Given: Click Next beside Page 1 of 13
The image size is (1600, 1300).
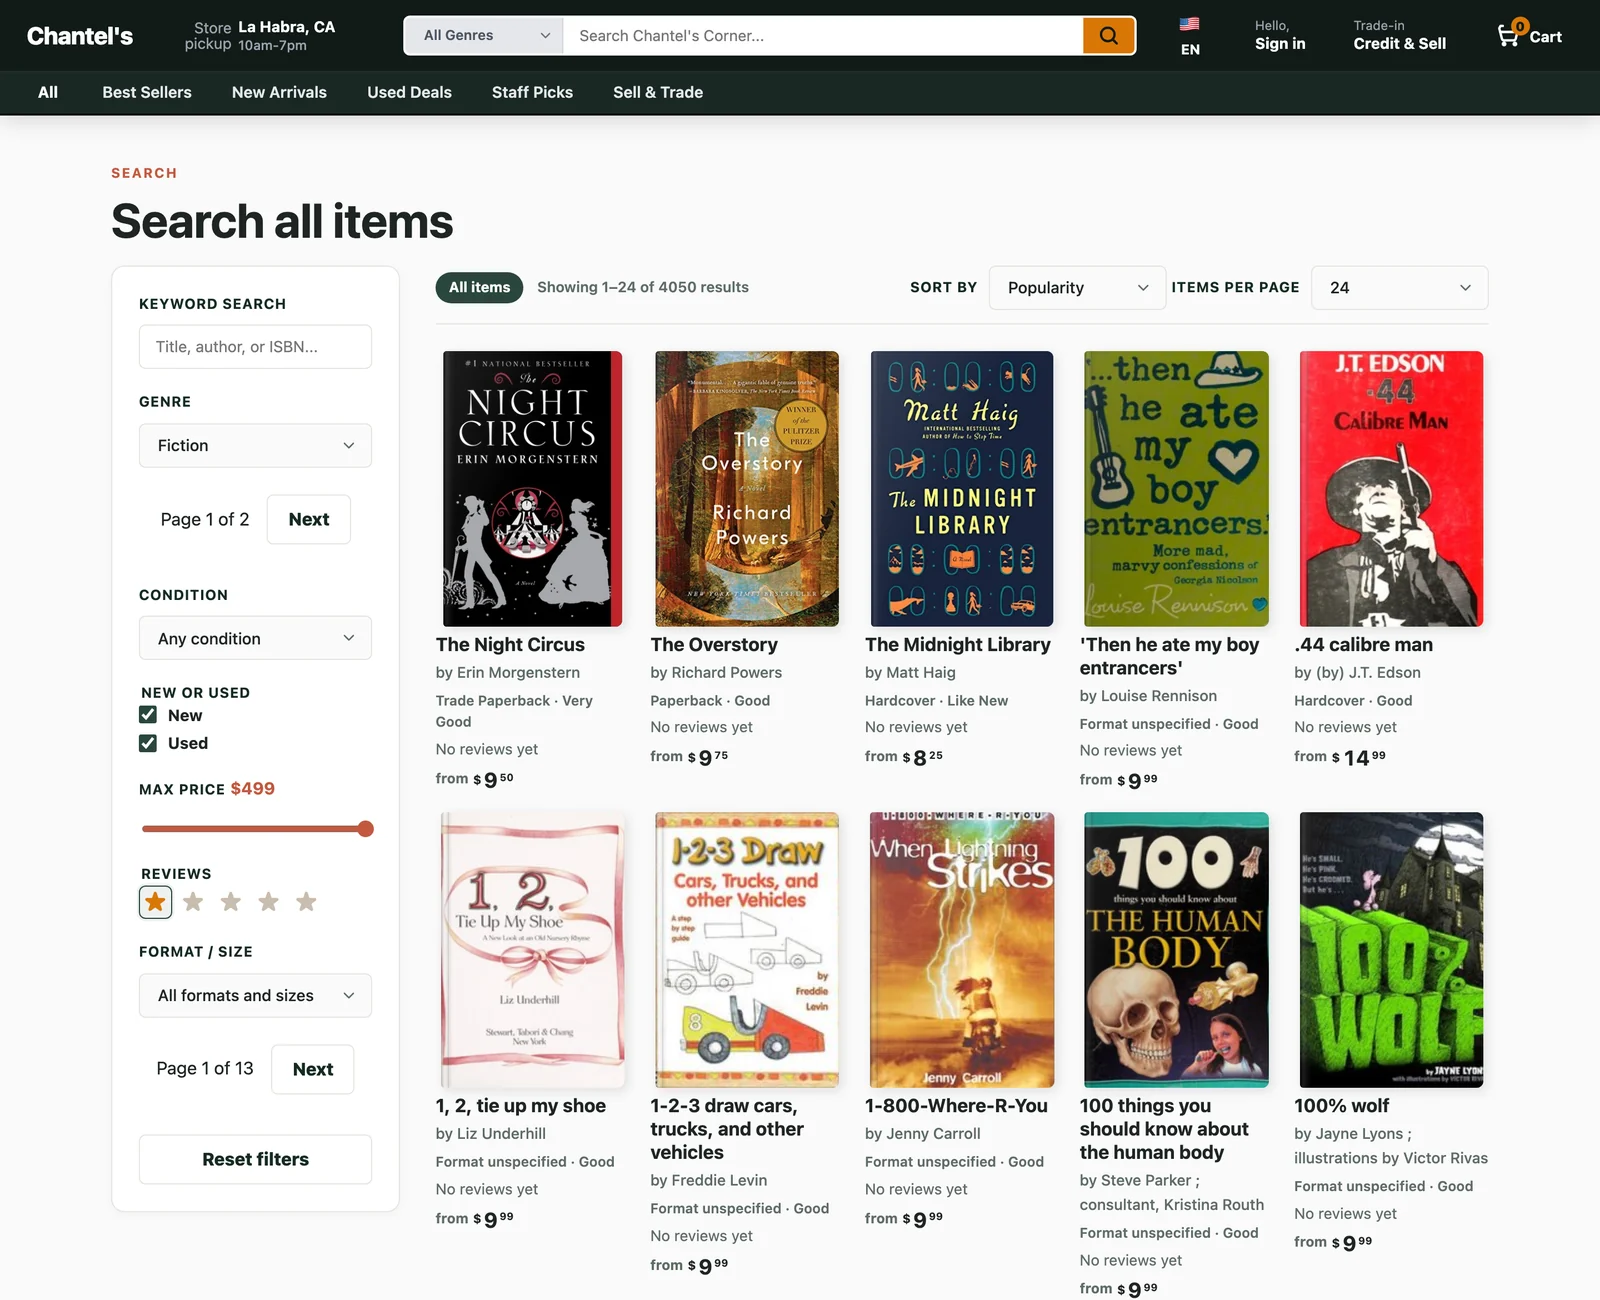Looking at the screenshot, I should tap(313, 1070).
